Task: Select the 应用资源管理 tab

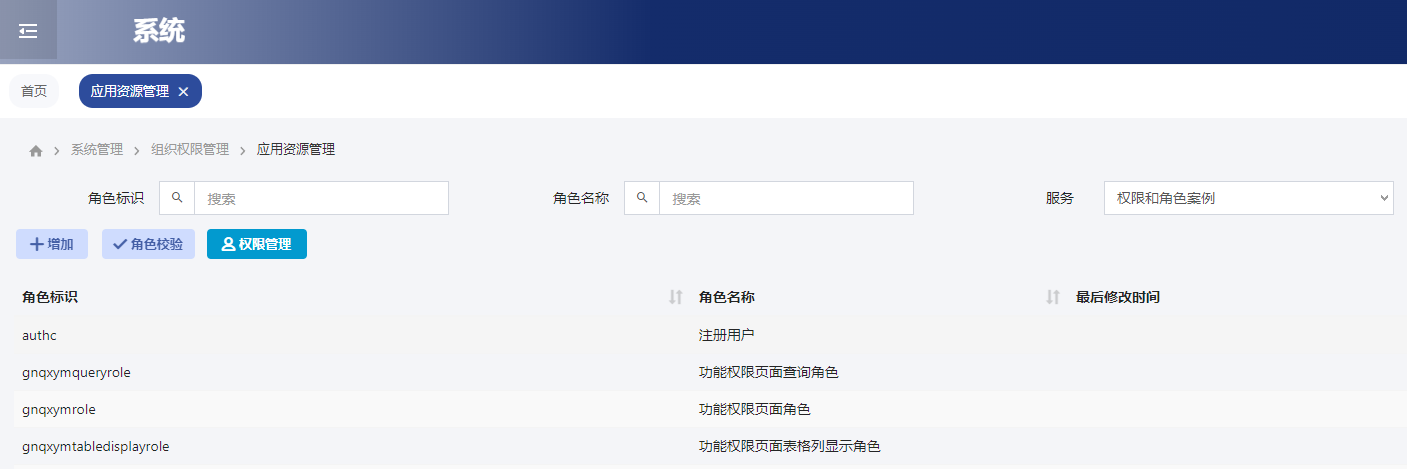Action: [x=129, y=91]
